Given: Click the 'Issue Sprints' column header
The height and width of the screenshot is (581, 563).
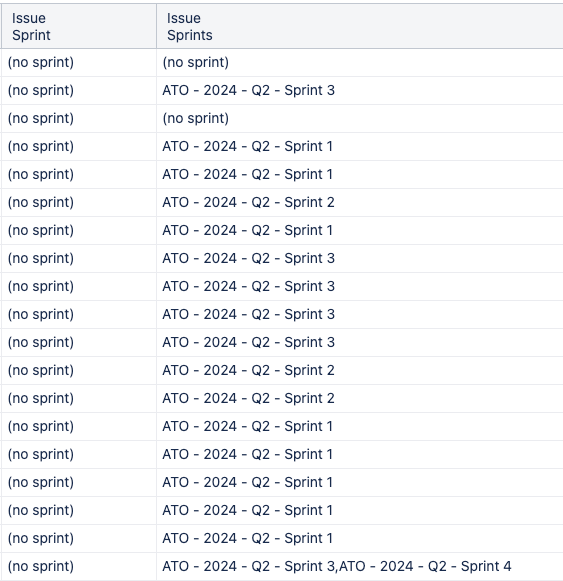Looking at the screenshot, I should point(360,26).
